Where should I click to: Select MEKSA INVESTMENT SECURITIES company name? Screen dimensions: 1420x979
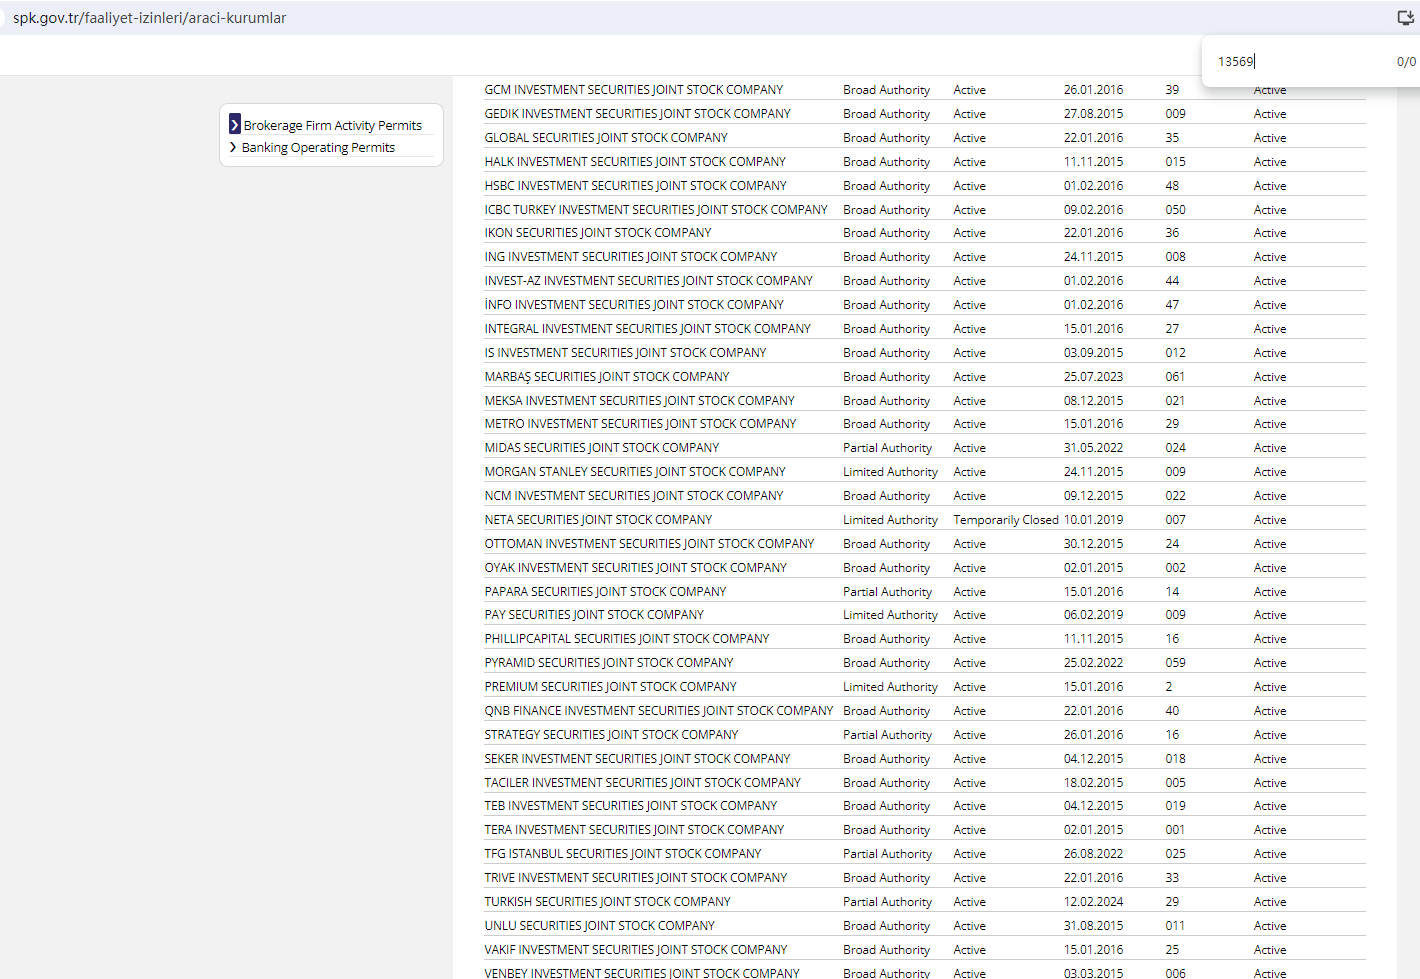(640, 401)
